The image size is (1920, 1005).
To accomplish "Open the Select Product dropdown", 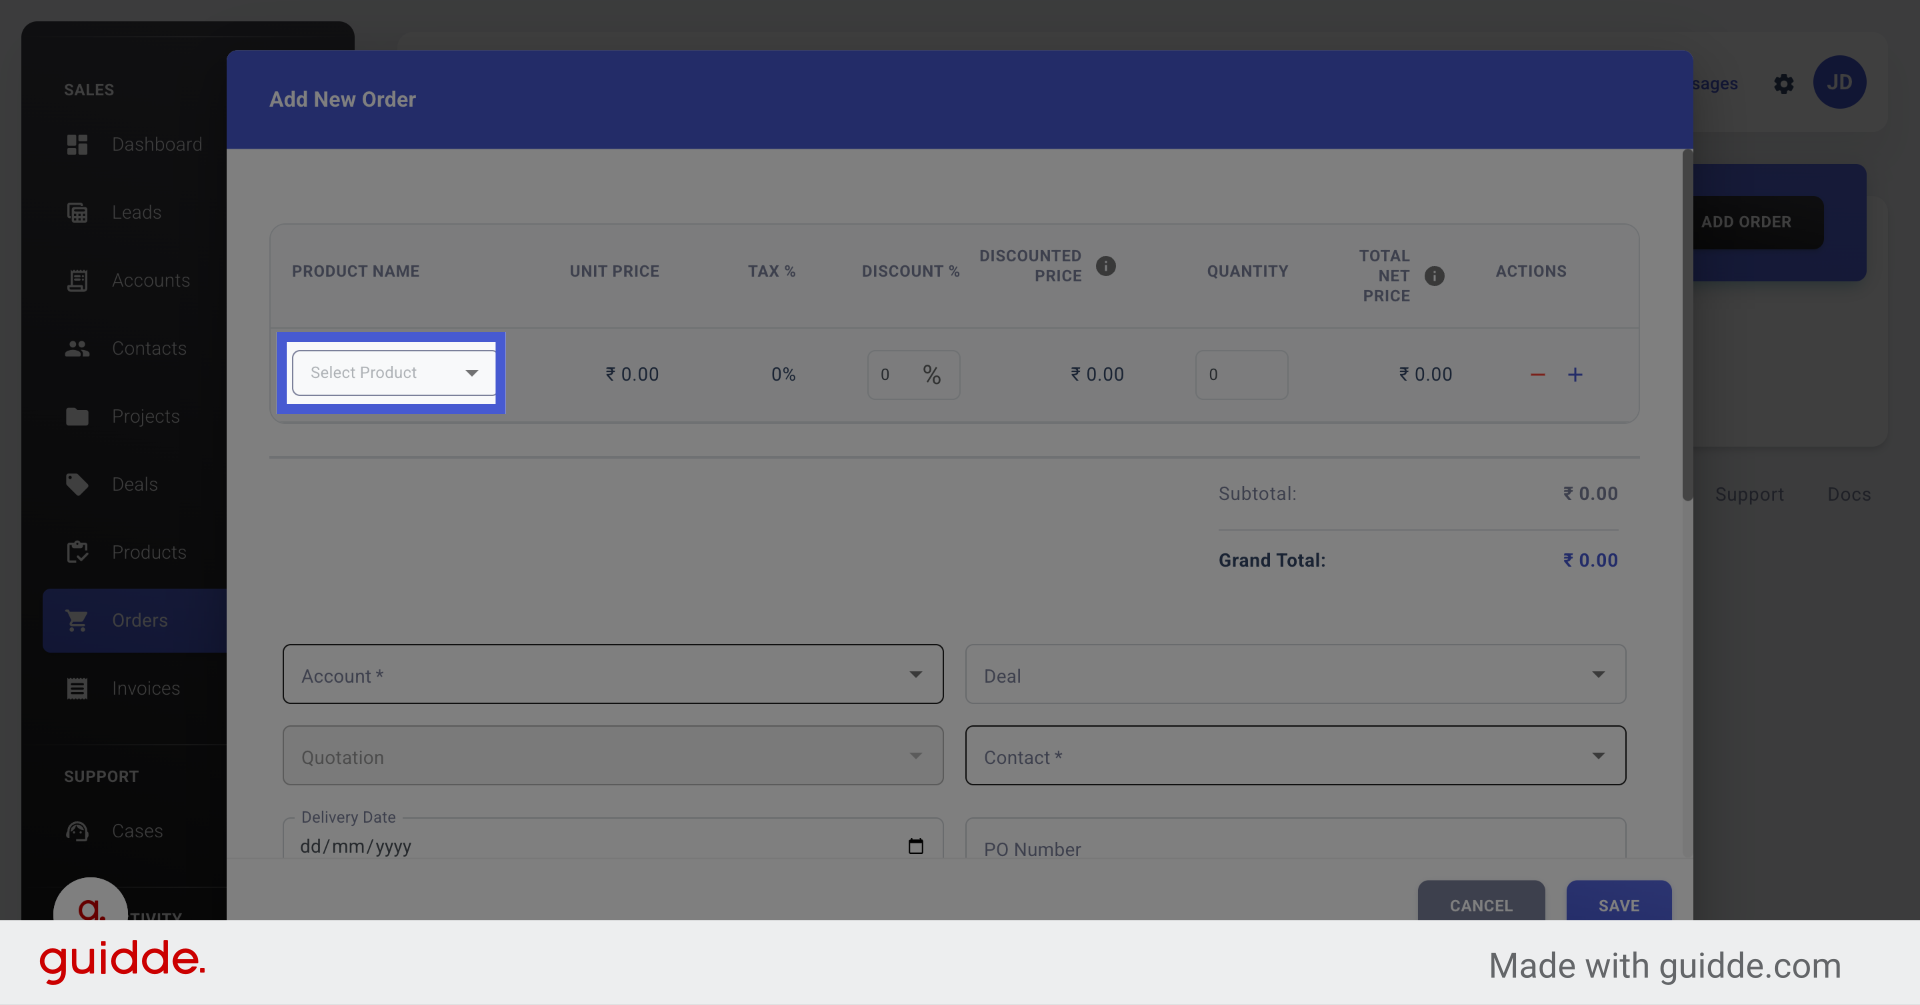I will 392,372.
